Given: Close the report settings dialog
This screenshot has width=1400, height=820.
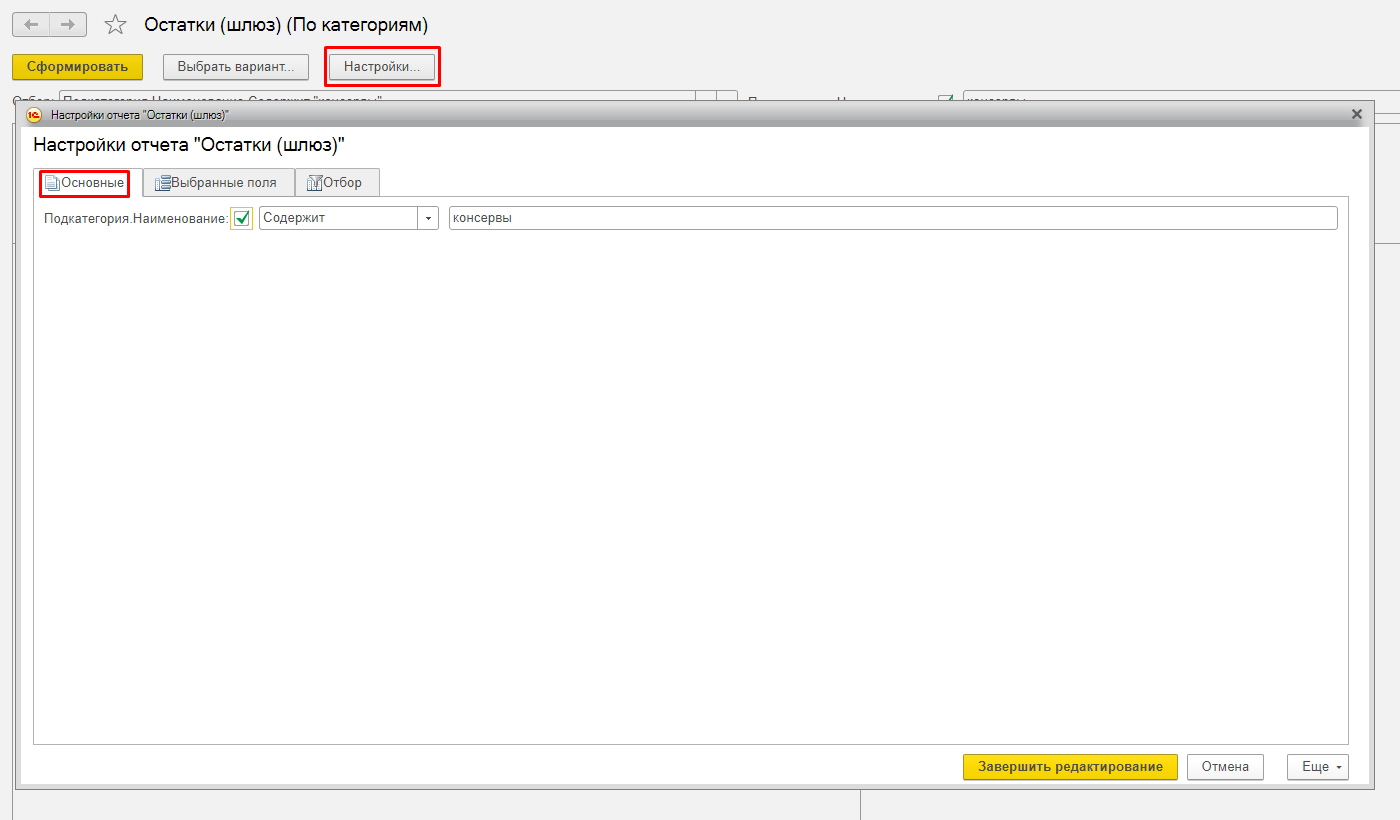Looking at the screenshot, I should [x=1357, y=114].
